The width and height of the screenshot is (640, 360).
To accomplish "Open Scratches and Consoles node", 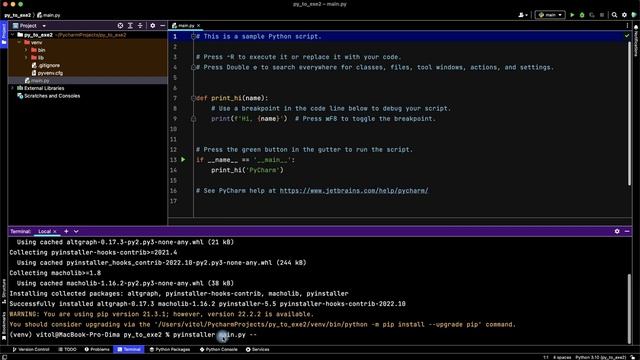I will [x=49, y=96].
